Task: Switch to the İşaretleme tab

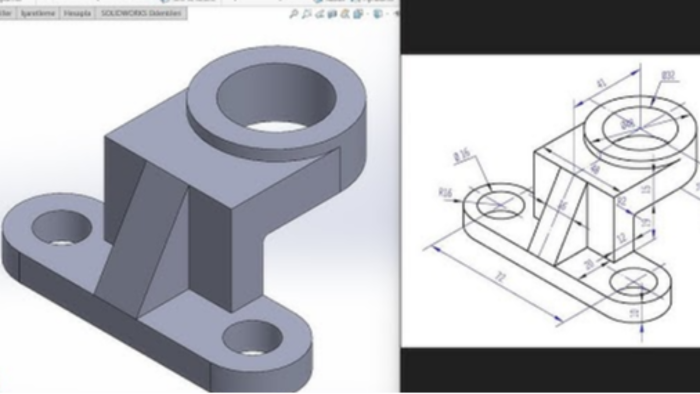Action: (38, 13)
